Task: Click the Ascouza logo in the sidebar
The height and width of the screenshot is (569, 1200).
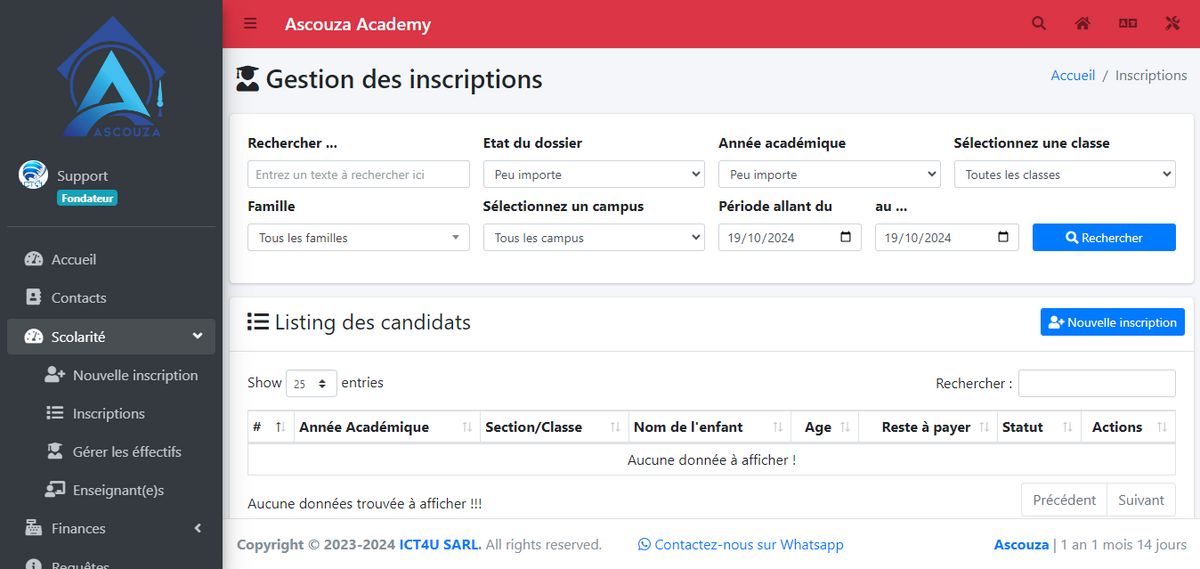Action: (x=111, y=76)
